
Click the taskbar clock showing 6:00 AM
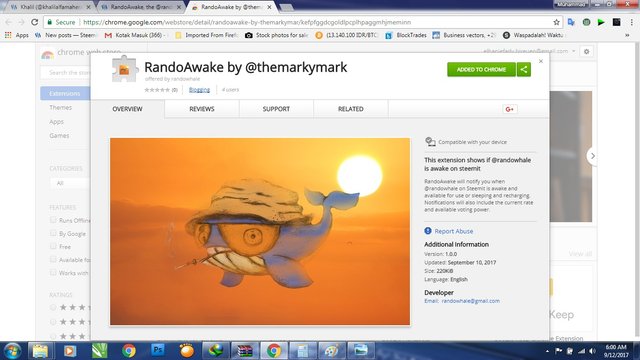(616, 351)
